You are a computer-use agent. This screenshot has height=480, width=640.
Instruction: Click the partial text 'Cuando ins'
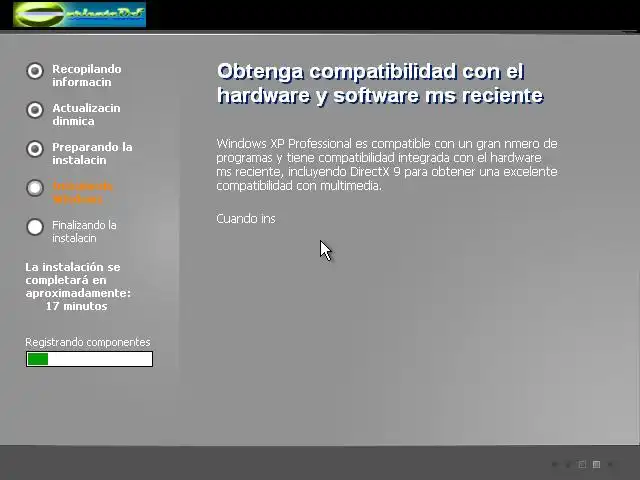(x=246, y=219)
